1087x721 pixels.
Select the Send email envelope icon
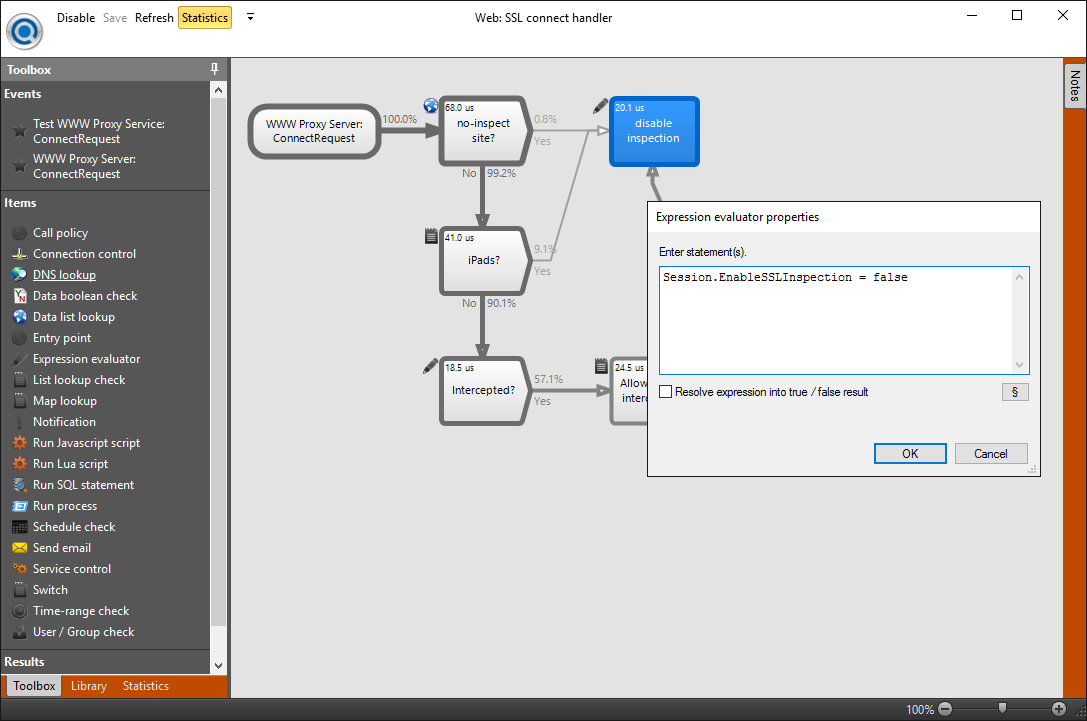point(19,548)
